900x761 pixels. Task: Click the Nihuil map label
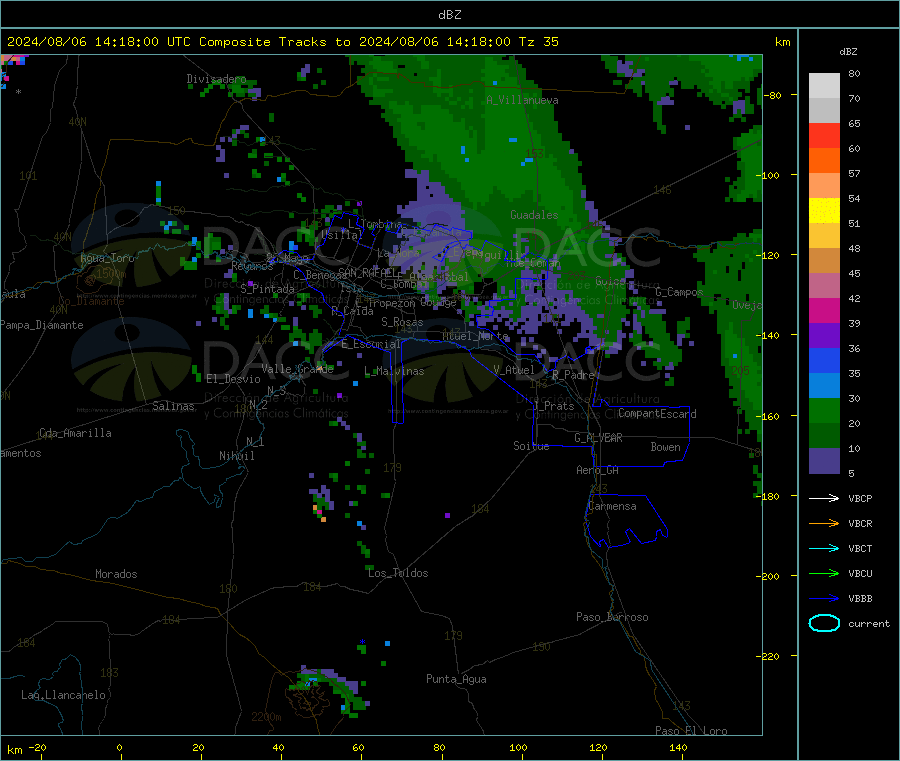[x=236, y=456]
